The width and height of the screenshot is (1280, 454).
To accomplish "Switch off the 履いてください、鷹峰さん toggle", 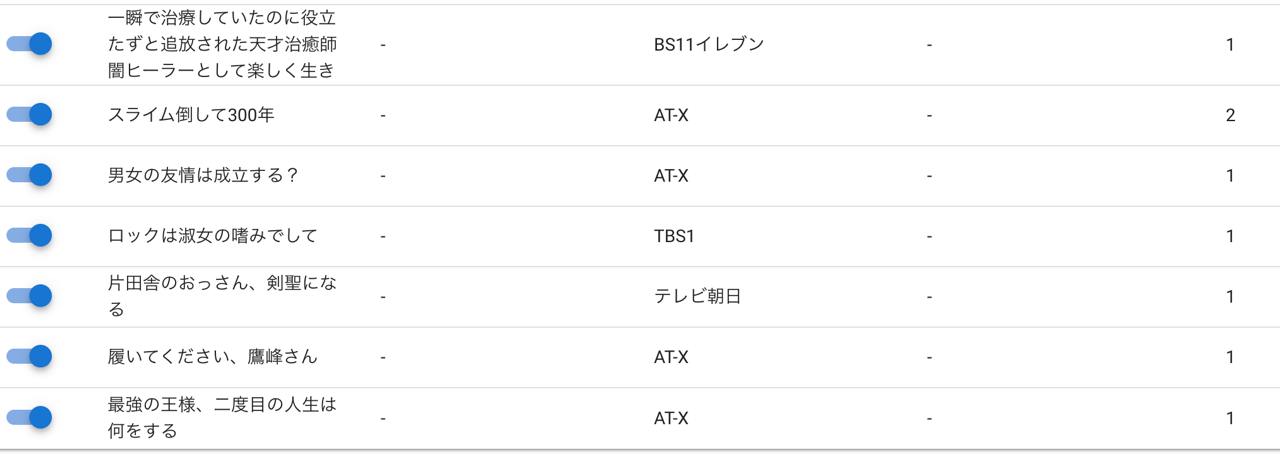I will click(29, 357).
